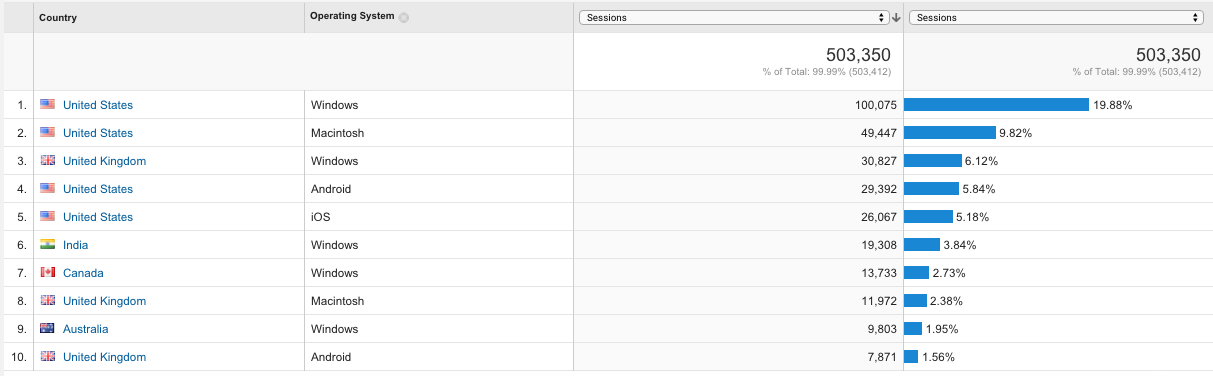Click the 9.82% Macintosh sessions bar
The image size is (1213, 376).
pyautogui.click(x=950, y=133)
